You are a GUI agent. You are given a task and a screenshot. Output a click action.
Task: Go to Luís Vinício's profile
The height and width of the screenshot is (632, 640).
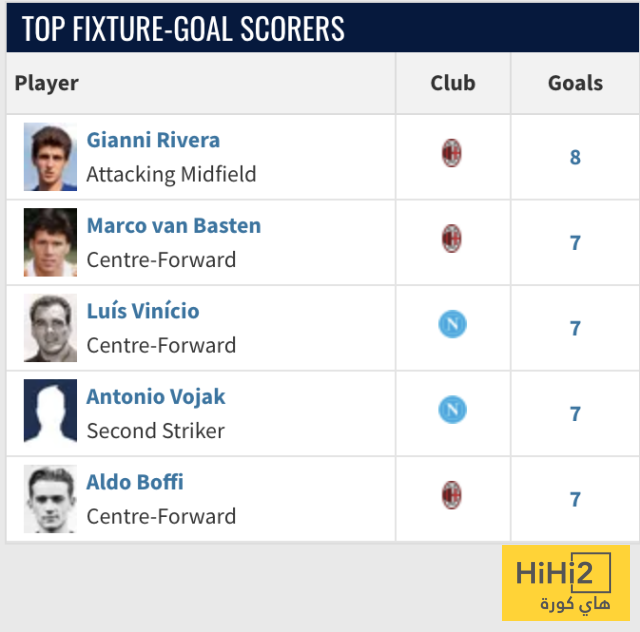coord(142,311)
